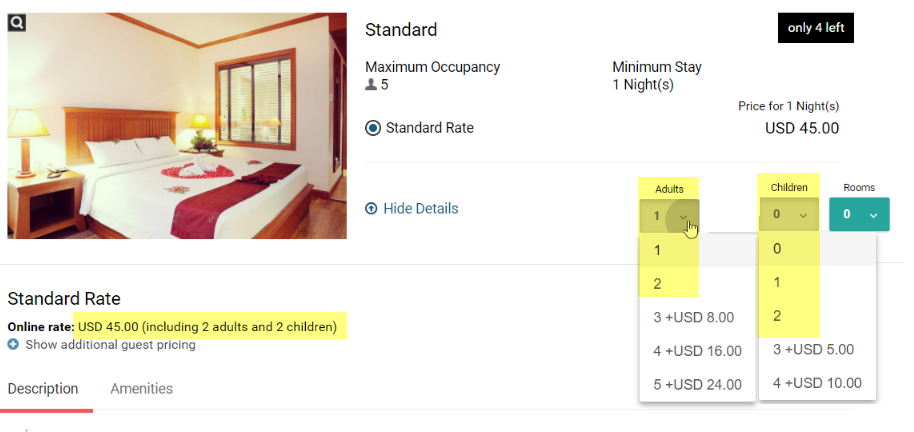The width and height of the screenshot is (914, 432).
Task: Click the magnifier icon on room photo
Action: coord(17,21)
